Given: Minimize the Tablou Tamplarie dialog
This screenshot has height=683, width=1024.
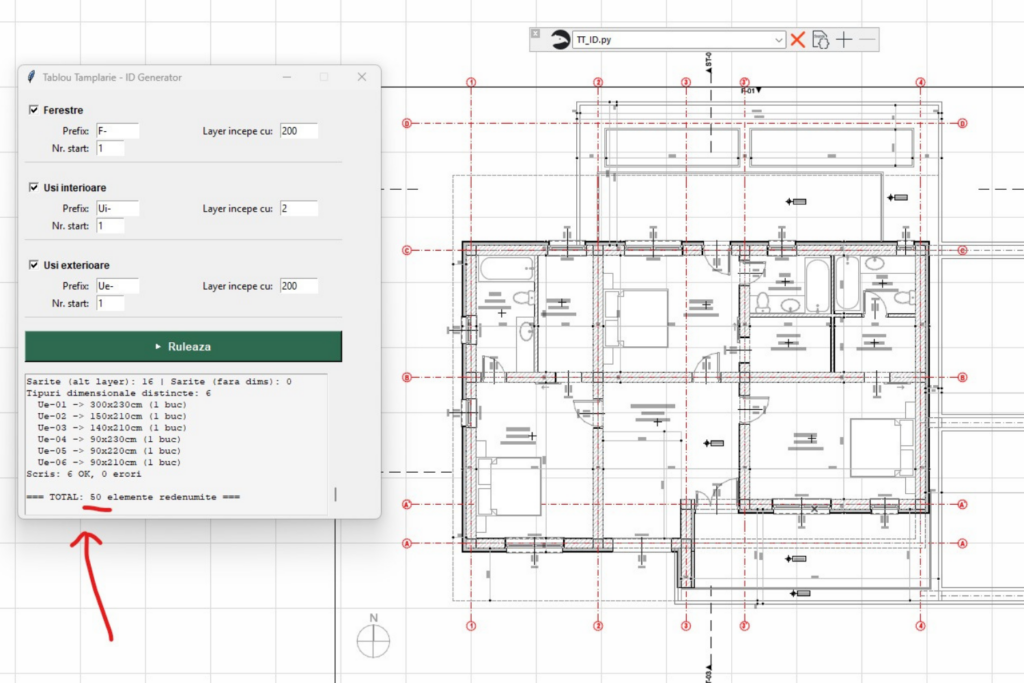Looking at the screenshot, I should 287,77.
